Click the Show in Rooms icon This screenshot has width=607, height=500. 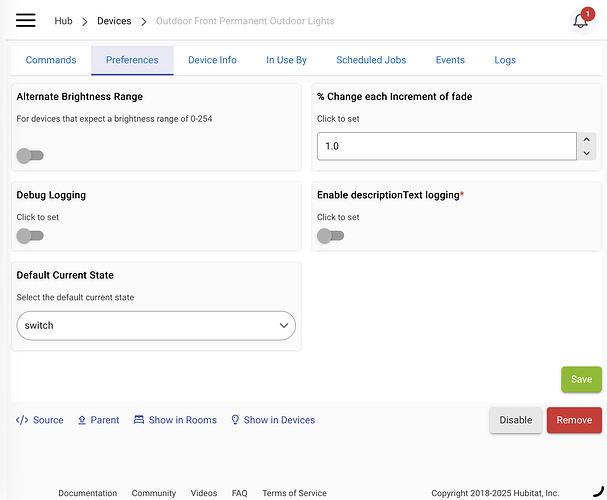pos(139,420)
